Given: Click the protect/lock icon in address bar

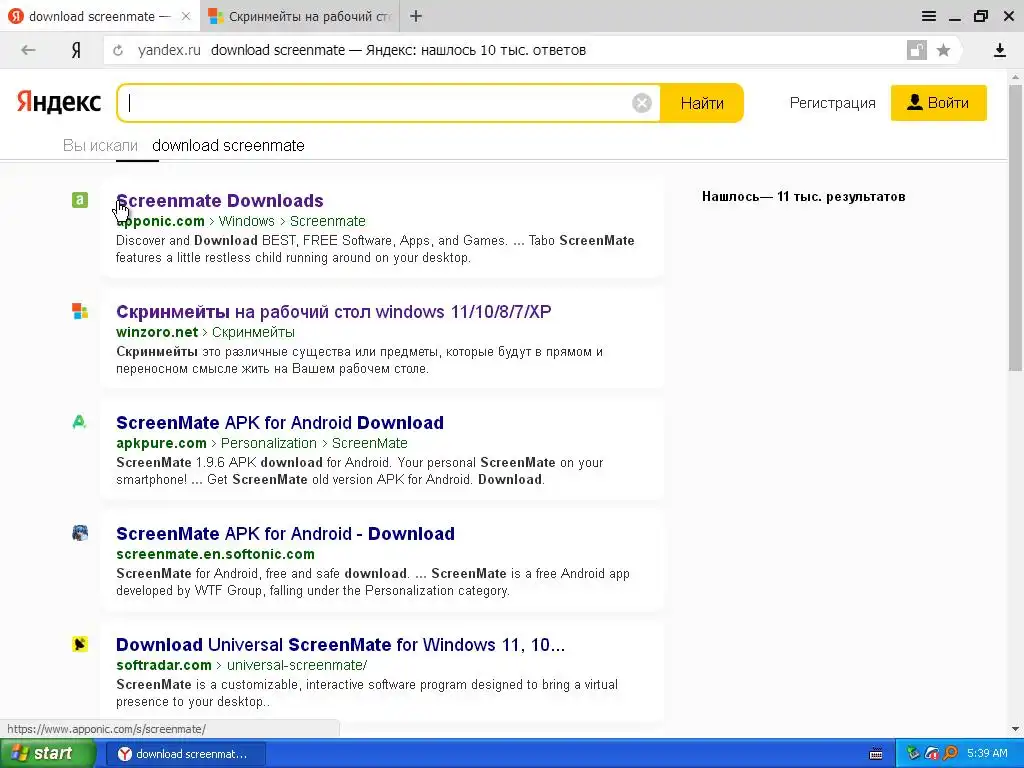Looking at the screenshot, I should 916,50.
